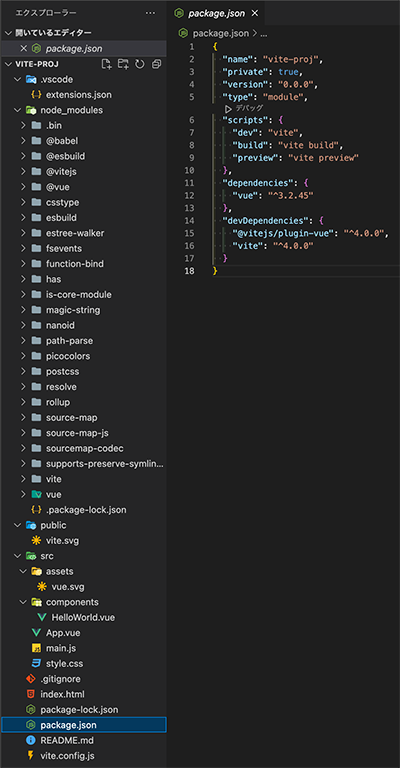Click line number 18 in the gutter
Screen dimensions: 400x768
[x=188, y=271]
